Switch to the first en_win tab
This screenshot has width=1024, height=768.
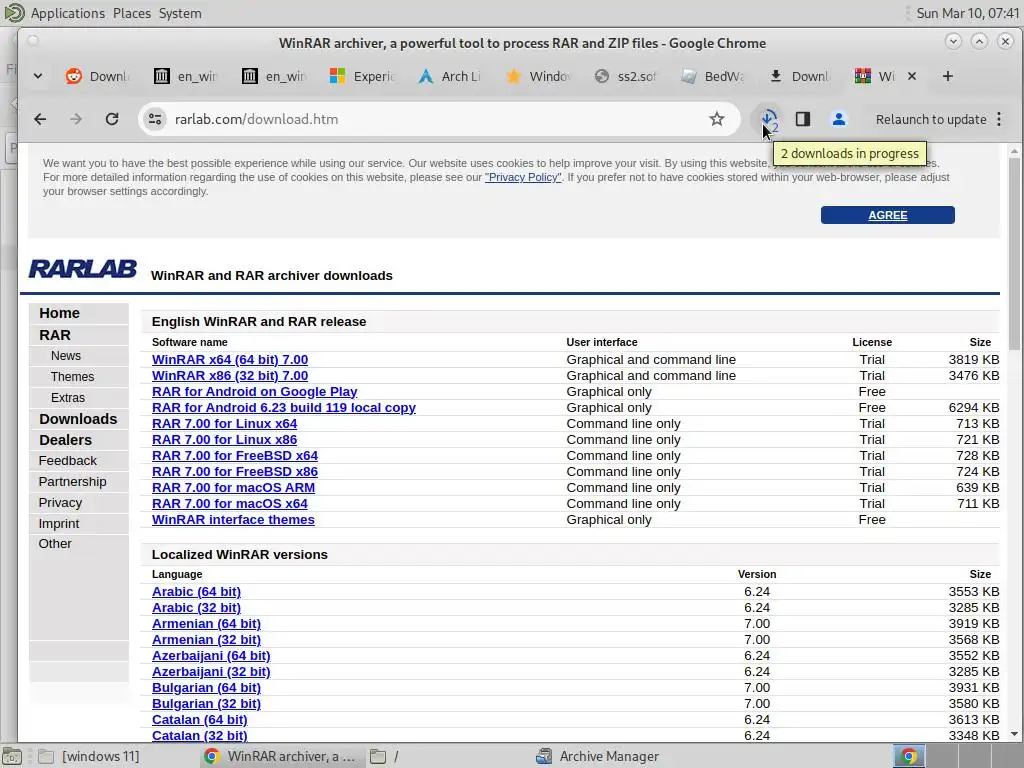coord(185,76)
